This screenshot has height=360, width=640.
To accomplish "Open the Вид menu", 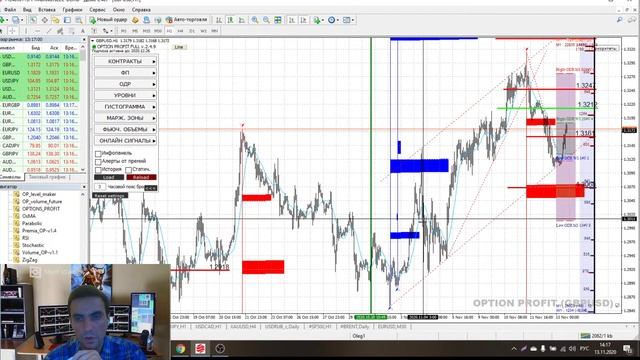I will 27,9.
